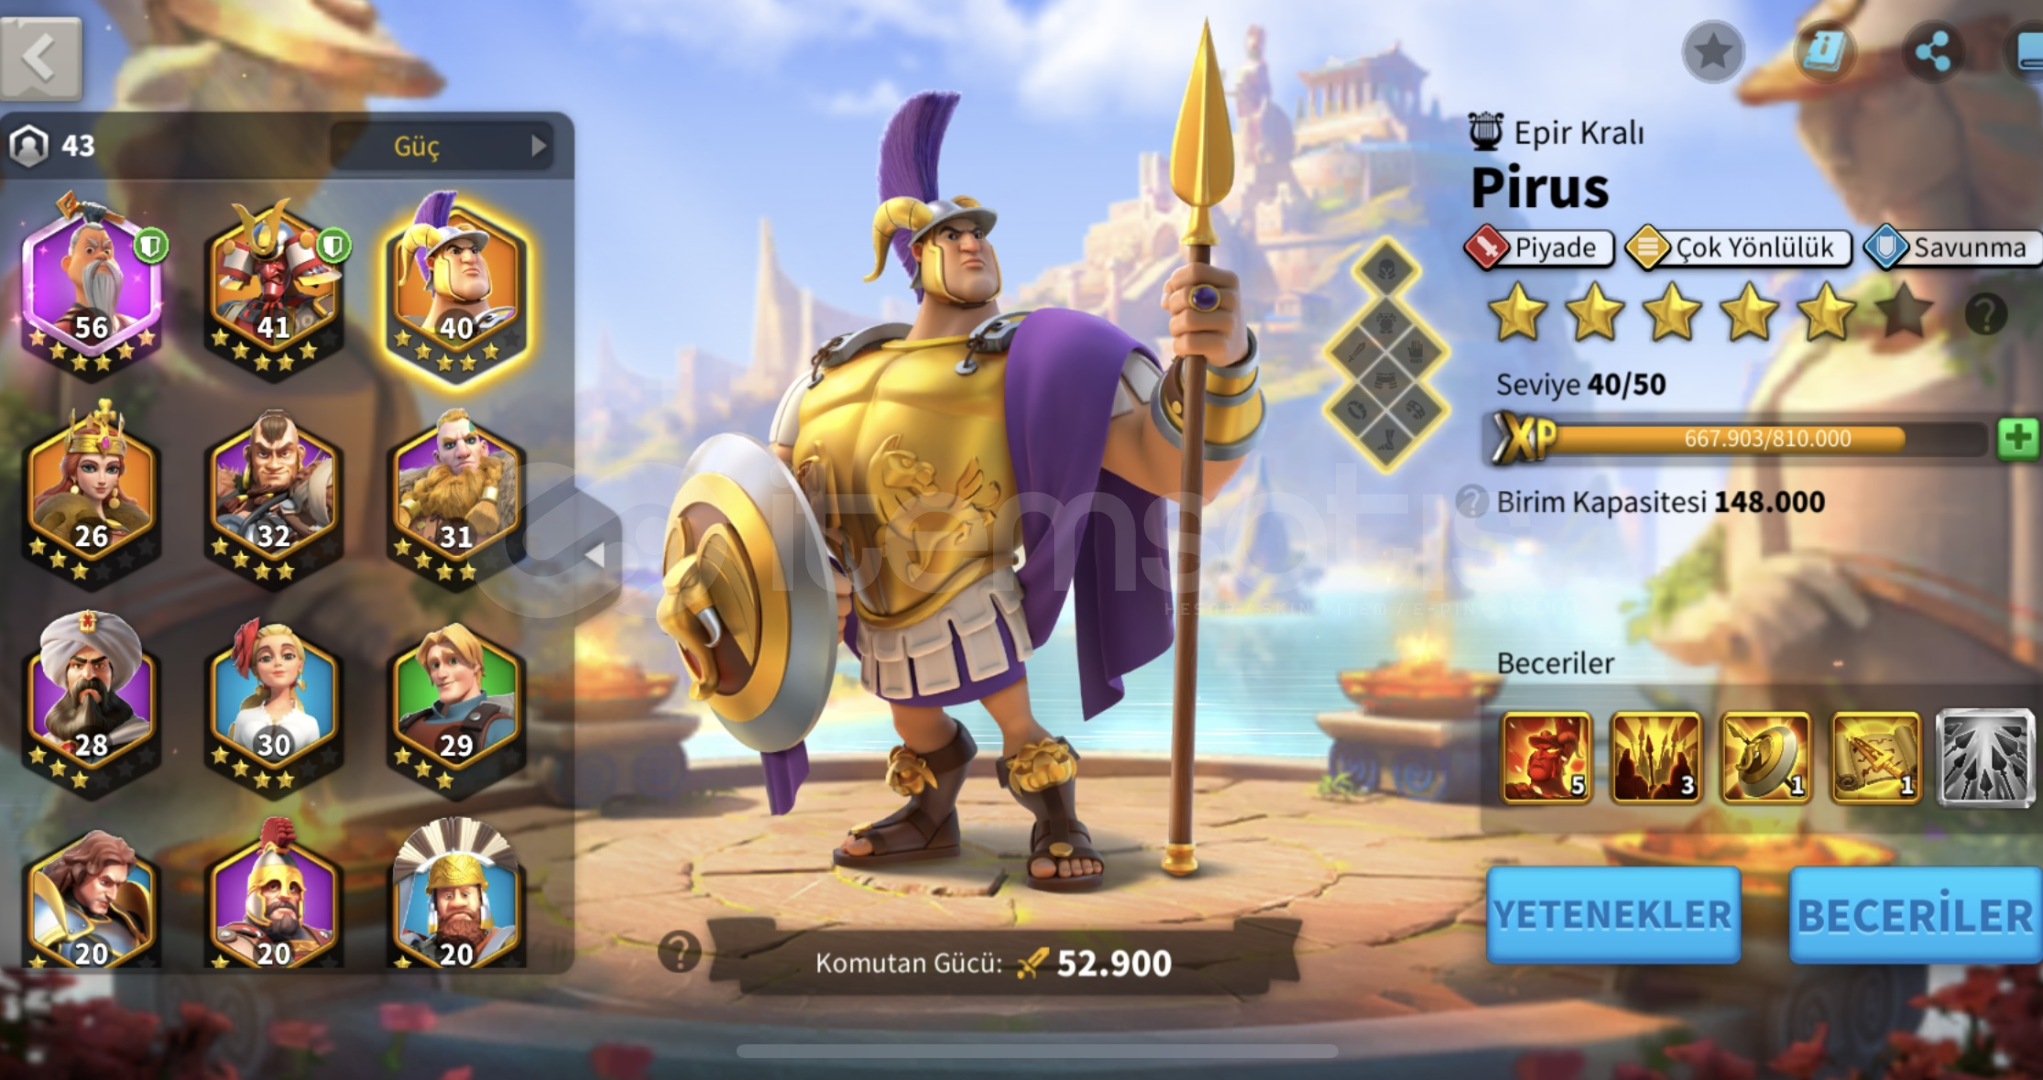2043x1080 pixels.
Task: Tap the Komutan Gücü help question mark
Action: [x=679, y=951]
